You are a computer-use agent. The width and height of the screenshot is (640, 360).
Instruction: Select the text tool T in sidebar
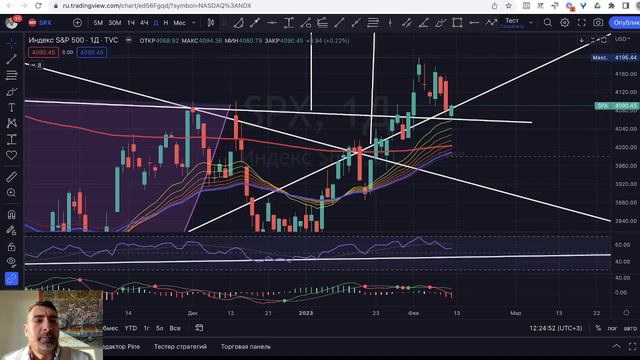pyautogui.click(x=11, y=107)
